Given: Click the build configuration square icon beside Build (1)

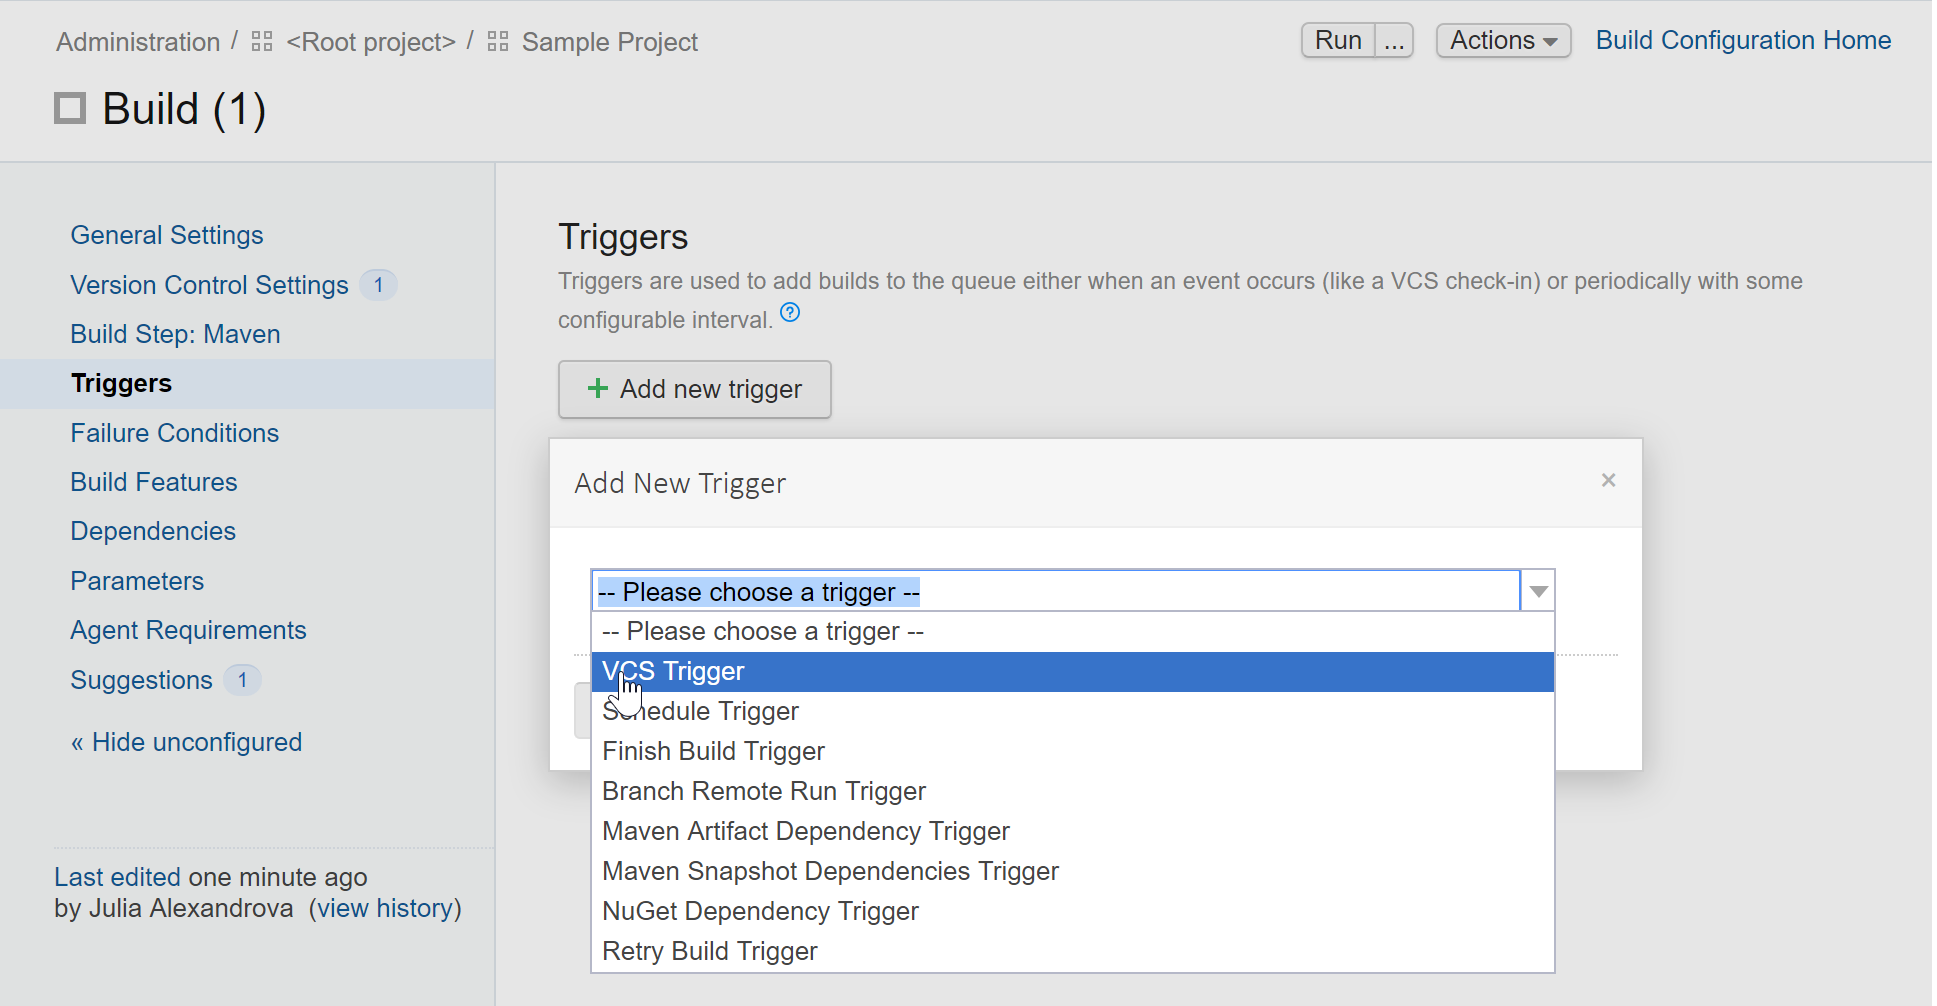Looking at the screenshot, I should coord(68,107).
